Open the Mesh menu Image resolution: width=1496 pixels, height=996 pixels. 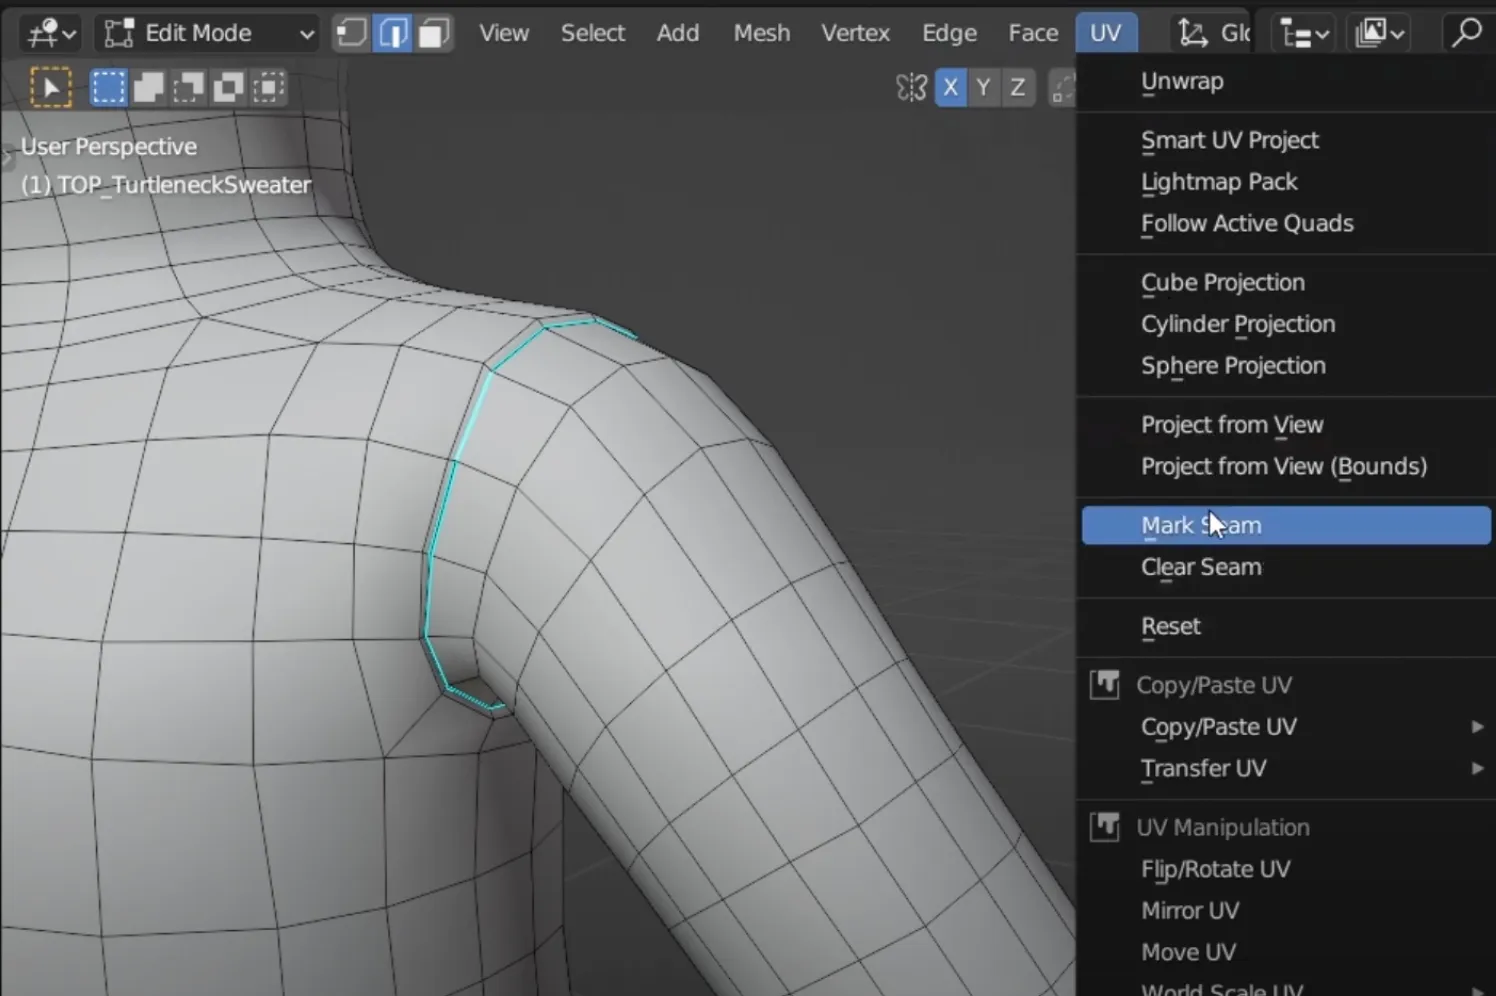762,33
